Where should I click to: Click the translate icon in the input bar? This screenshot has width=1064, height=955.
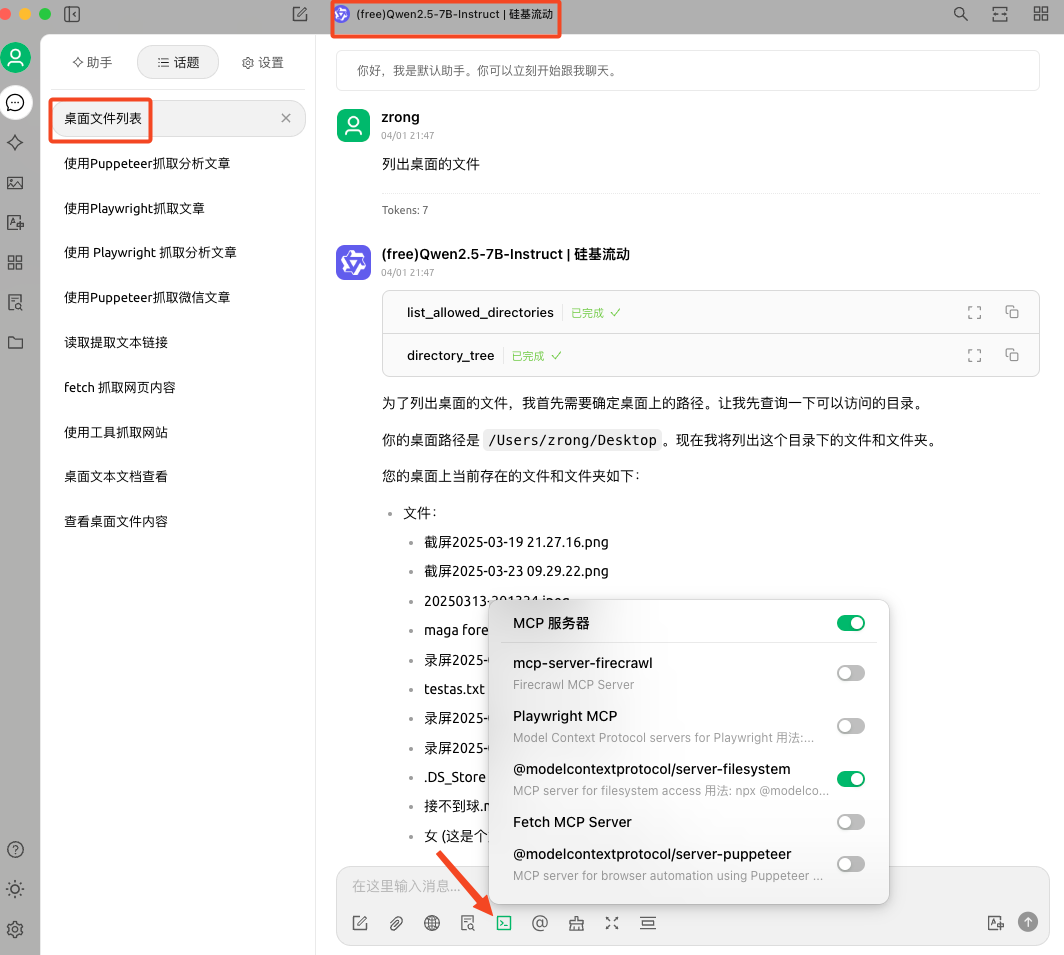(x=995, y=923)
